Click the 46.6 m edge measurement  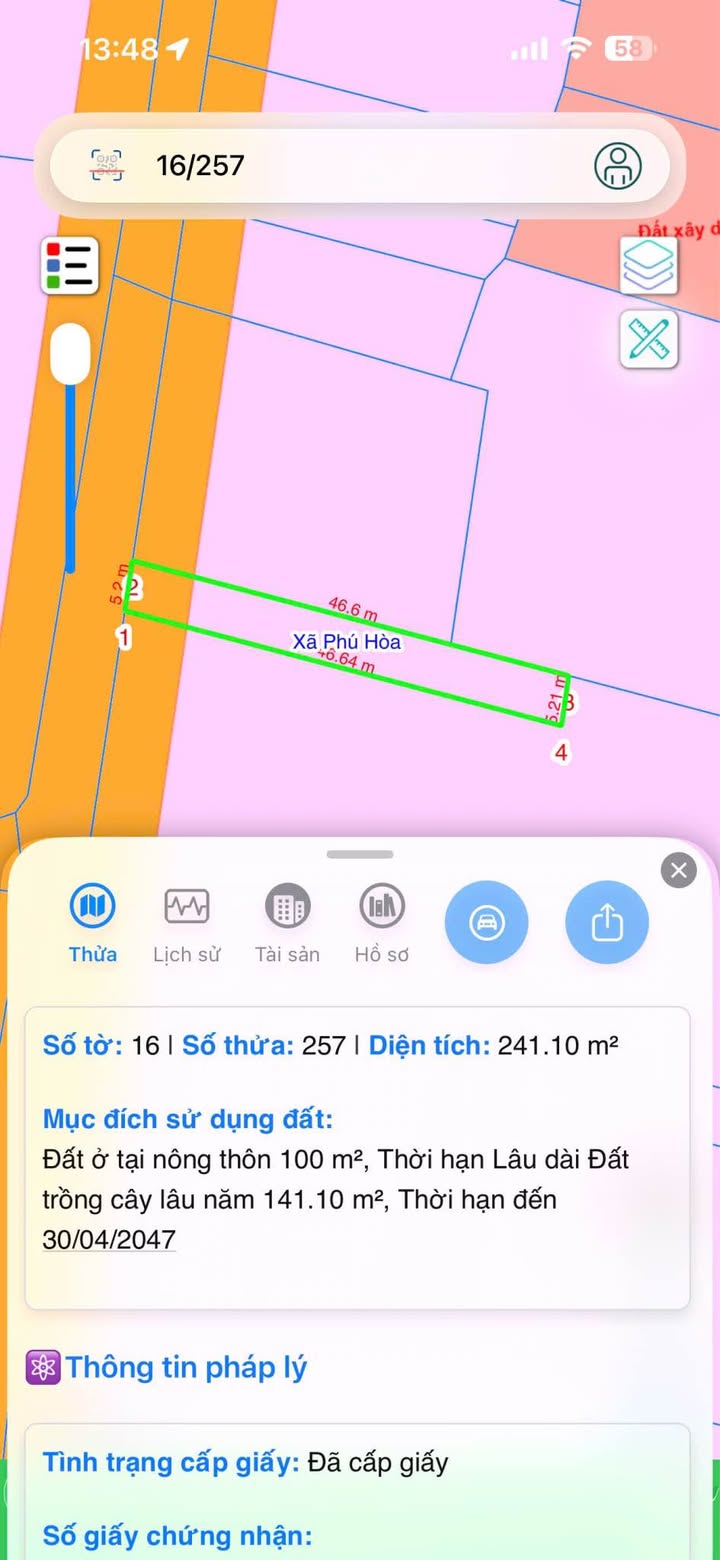pyautogui.click(x=353, y=607)
